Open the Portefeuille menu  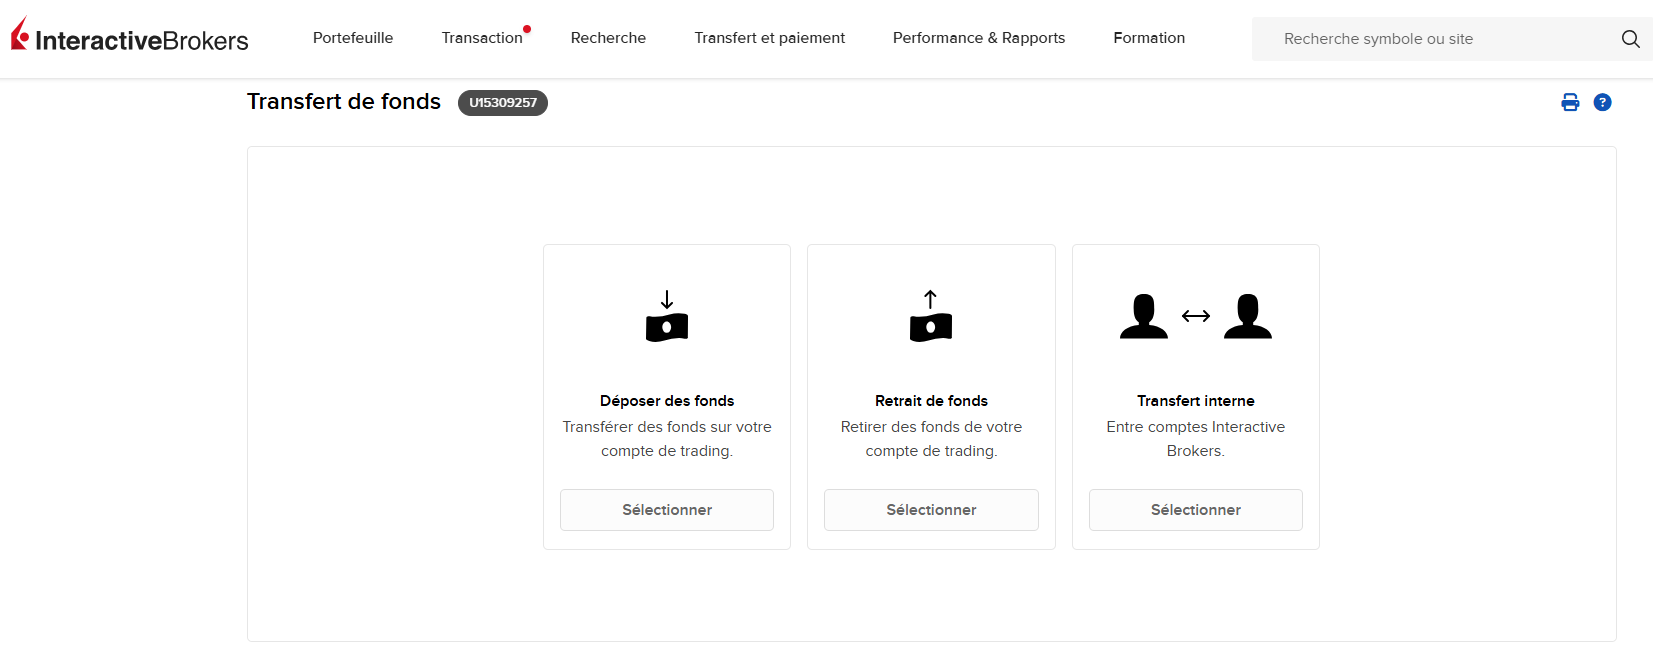click(x=353, y=38)
